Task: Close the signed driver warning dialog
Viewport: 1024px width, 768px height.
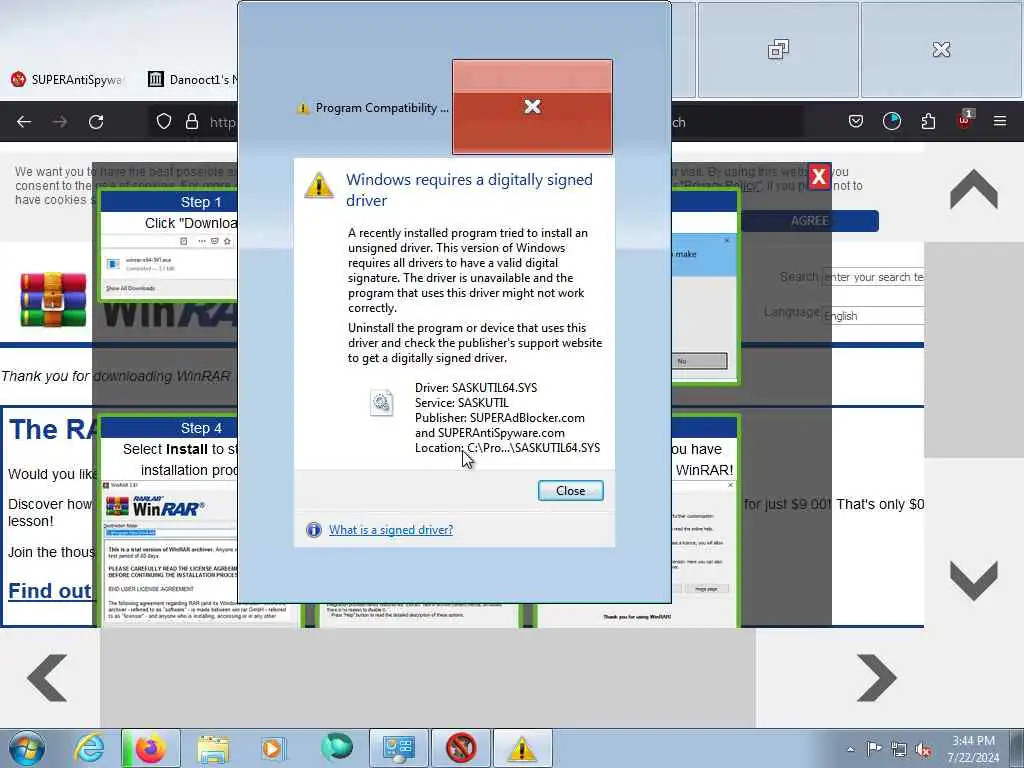Action: coord(570,490)
